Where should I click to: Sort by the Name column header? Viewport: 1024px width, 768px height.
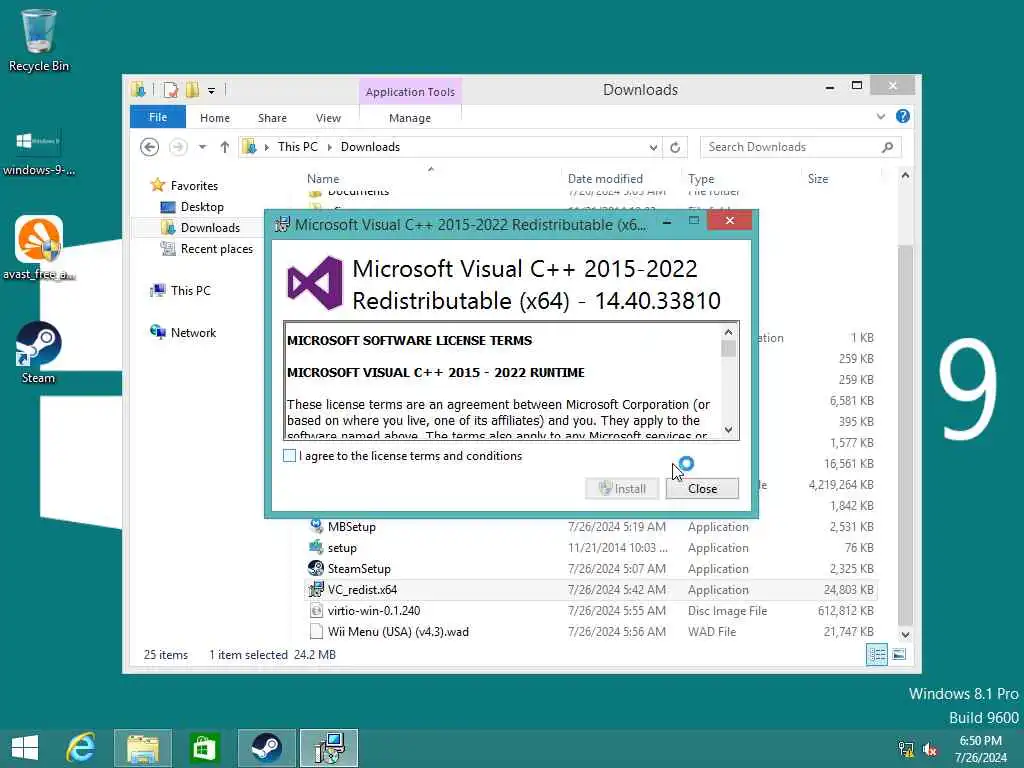pos(323,179)
